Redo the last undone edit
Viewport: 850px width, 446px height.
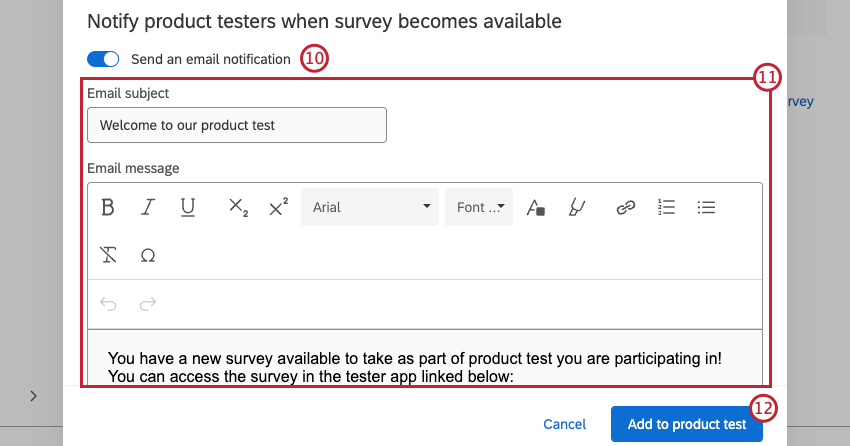pyautogui.click(x=148, y=304)
